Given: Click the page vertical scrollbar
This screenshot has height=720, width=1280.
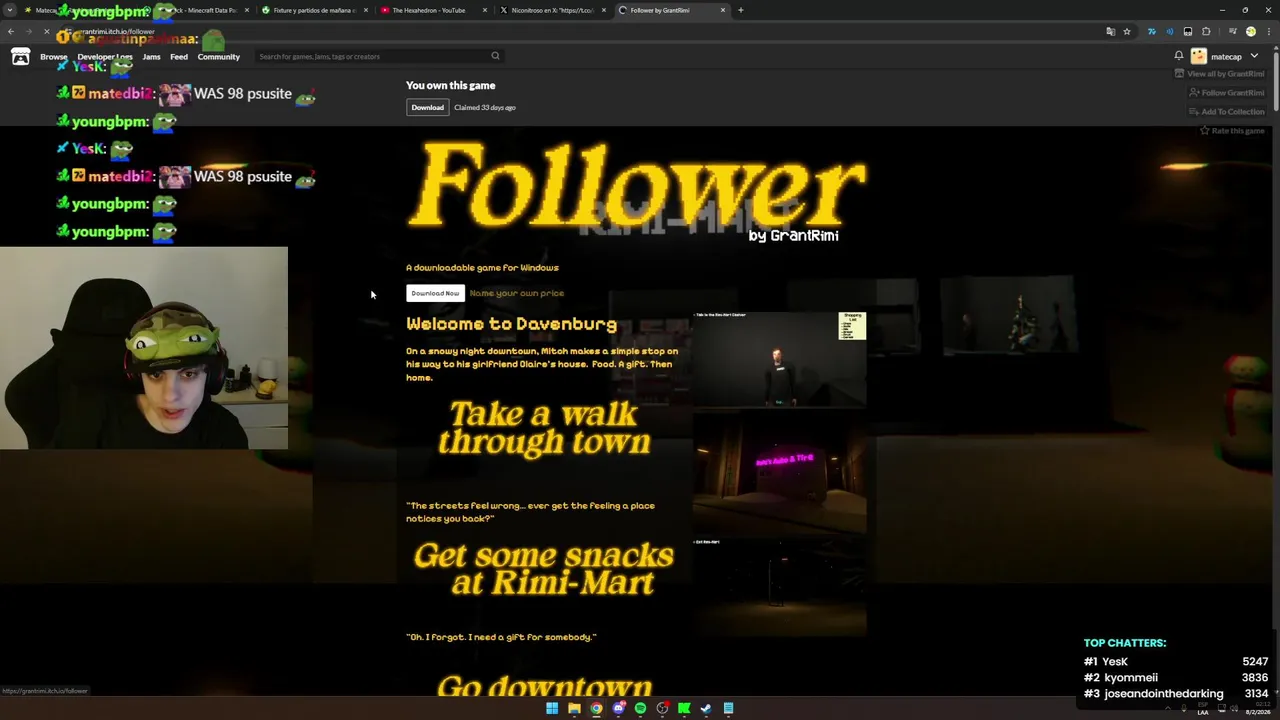Looking at the screenshot, I should 1275,80.
